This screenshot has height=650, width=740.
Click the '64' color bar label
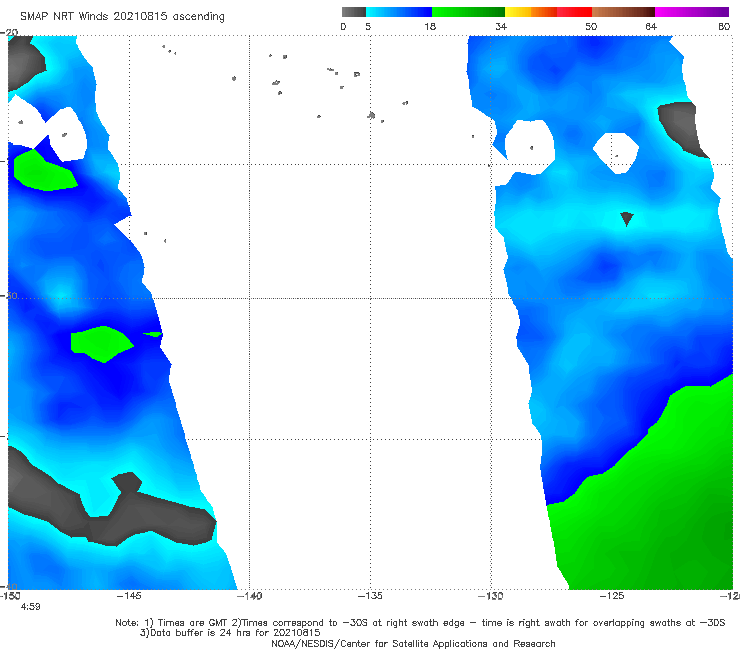651,26
